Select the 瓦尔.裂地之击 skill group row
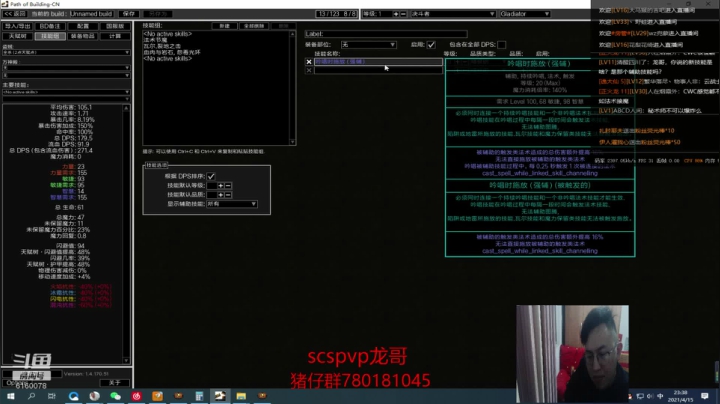Screen dimensions: 720x404 (162, 46)
